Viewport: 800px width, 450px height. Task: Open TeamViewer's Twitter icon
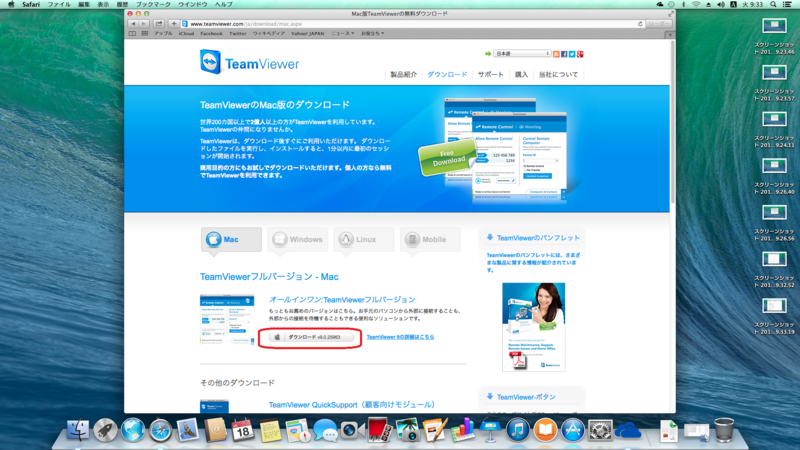[572, 54]
